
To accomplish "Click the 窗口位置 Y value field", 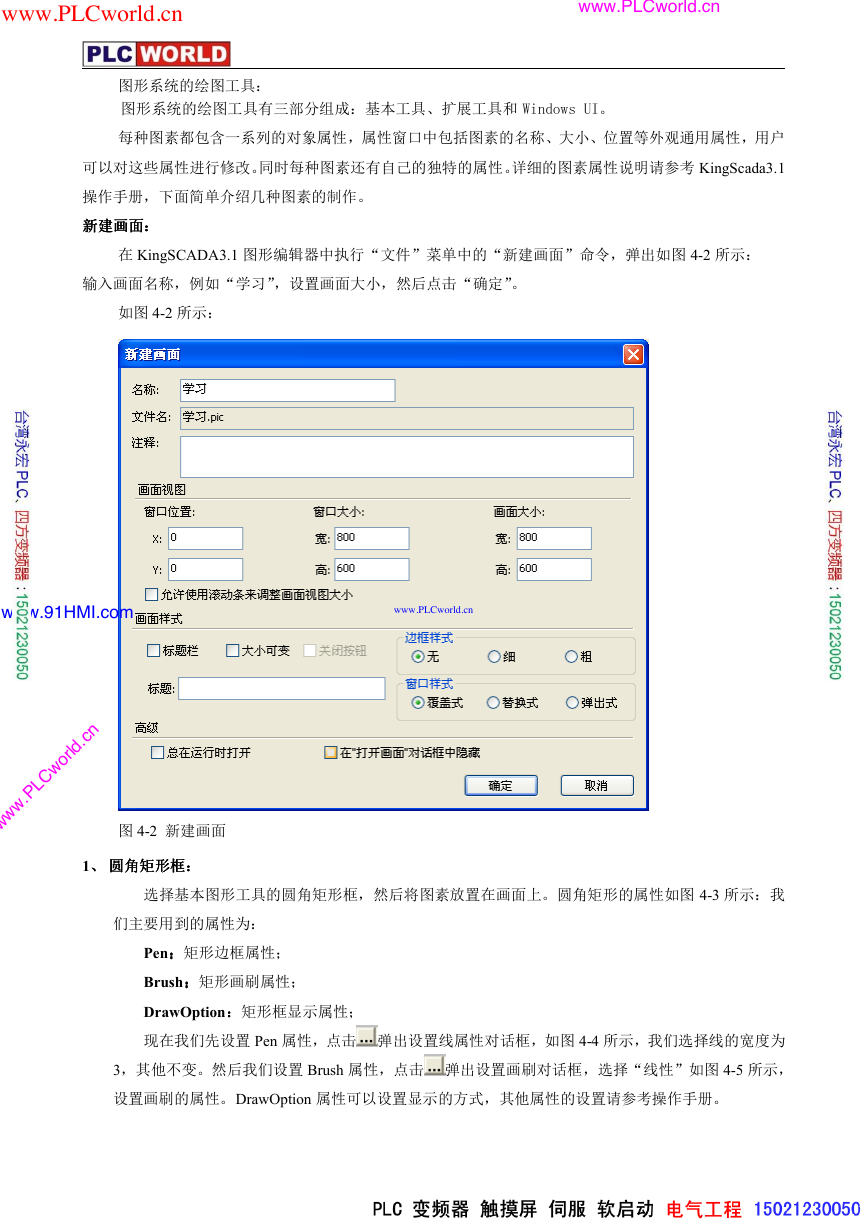I will (205, 569).
